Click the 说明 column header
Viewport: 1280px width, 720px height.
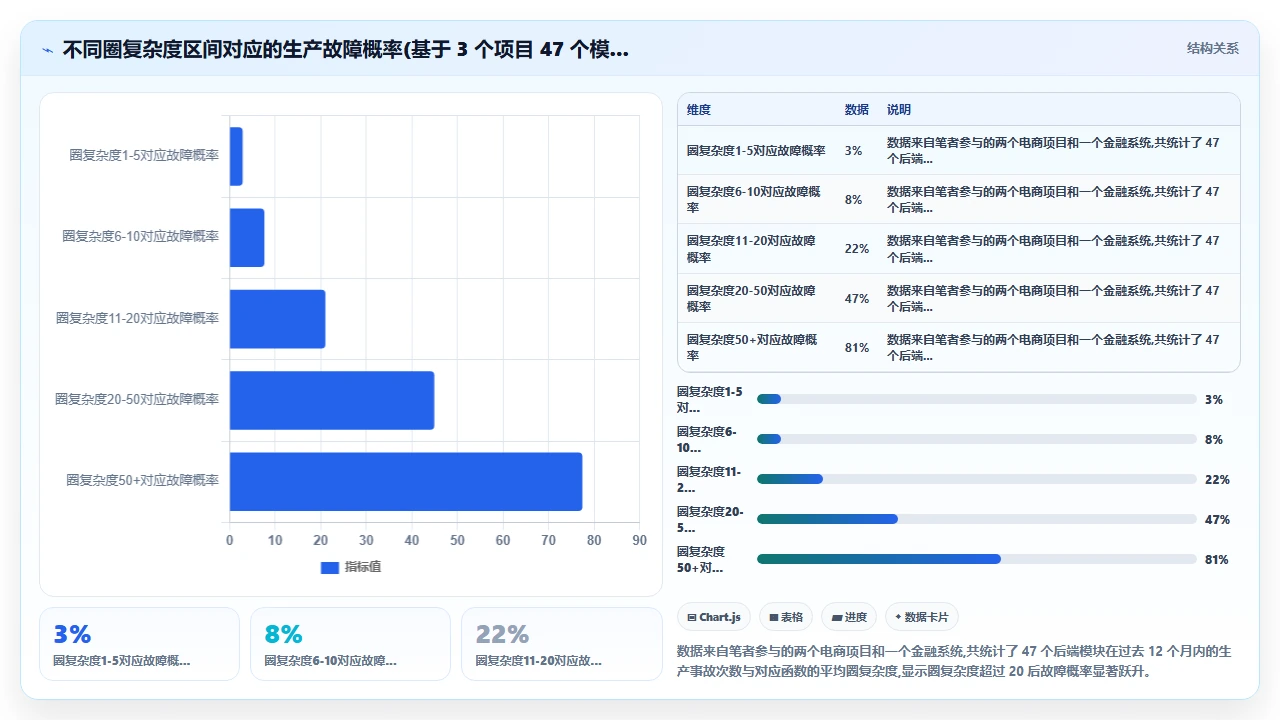pos(899,110)
